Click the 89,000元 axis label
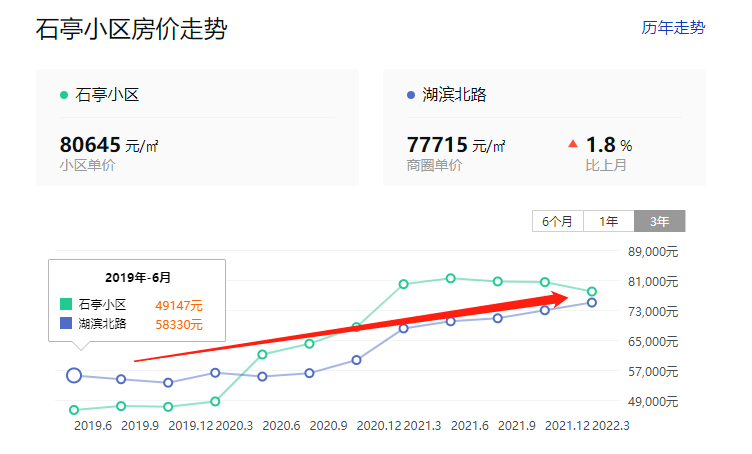This screenshot has height=454, width=752. [x=653, y=252]
